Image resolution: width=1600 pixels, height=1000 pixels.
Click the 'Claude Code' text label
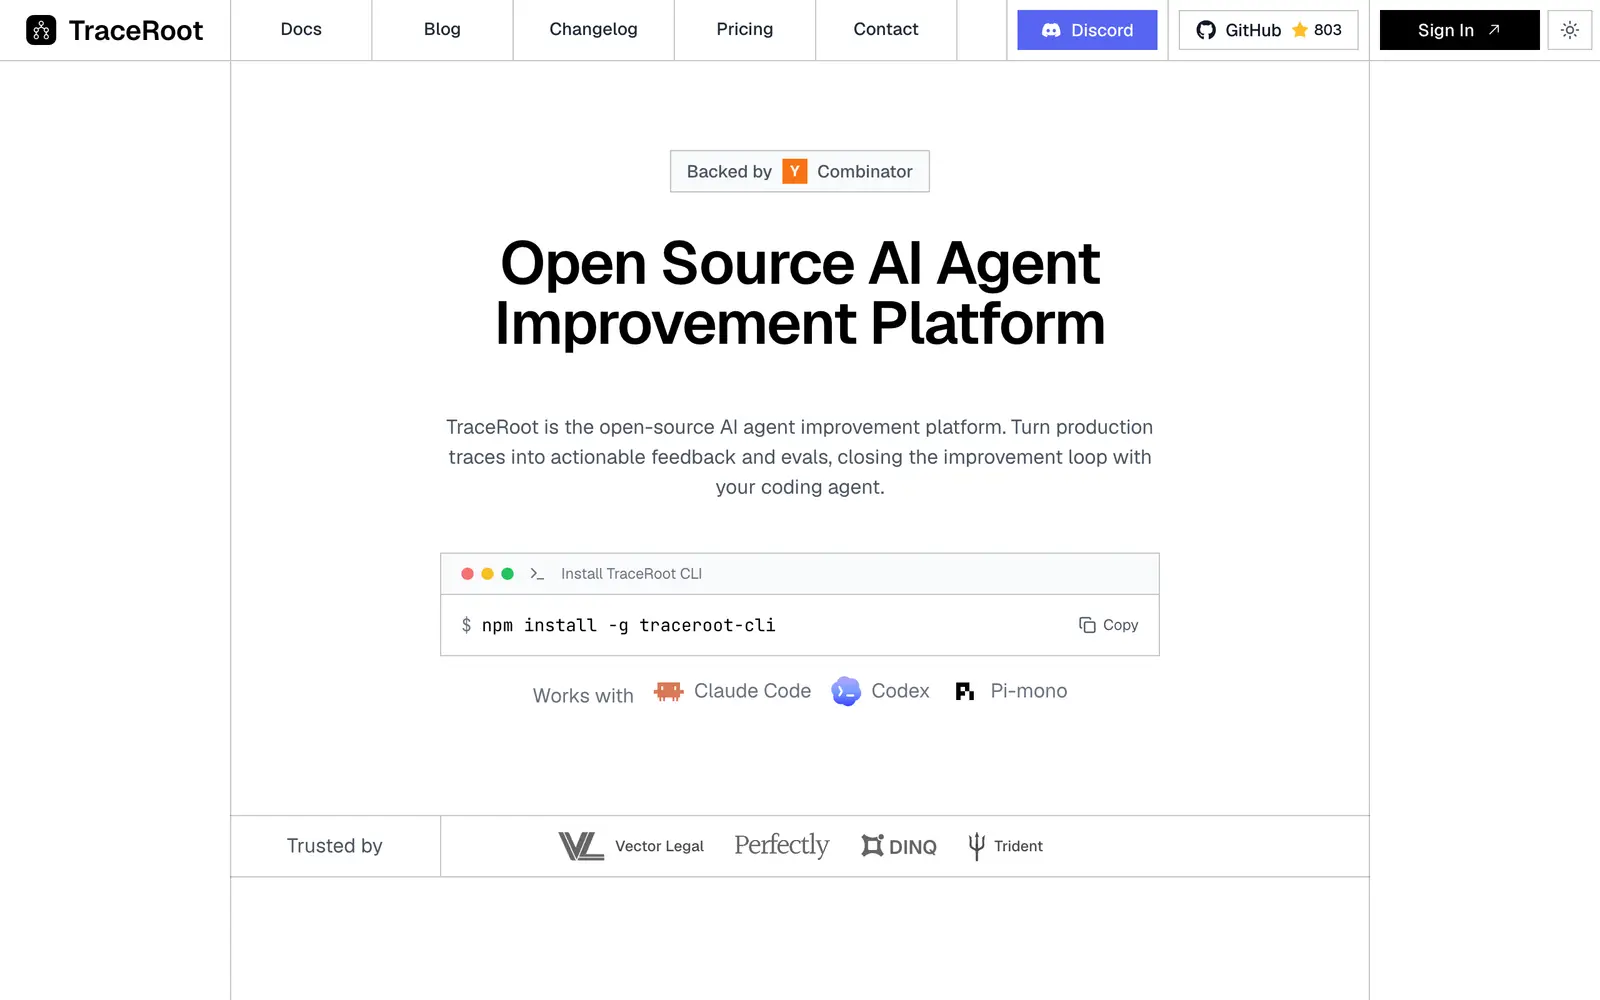[753, 691]
